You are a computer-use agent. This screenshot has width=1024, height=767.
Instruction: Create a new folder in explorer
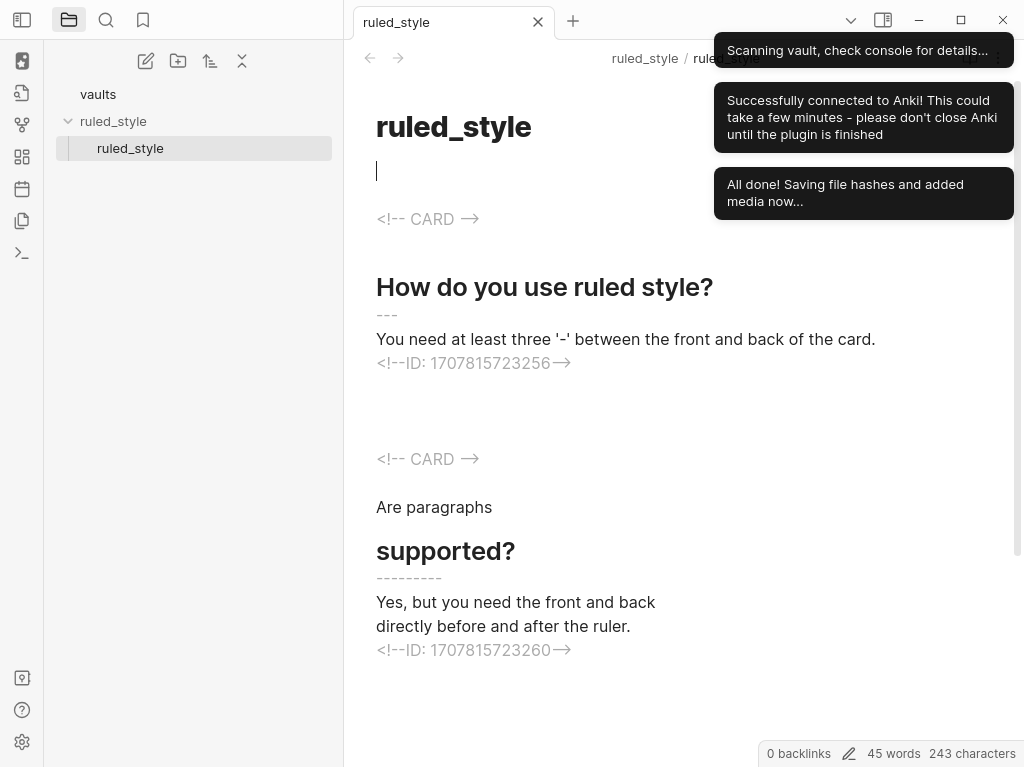[x=178, y=61]
